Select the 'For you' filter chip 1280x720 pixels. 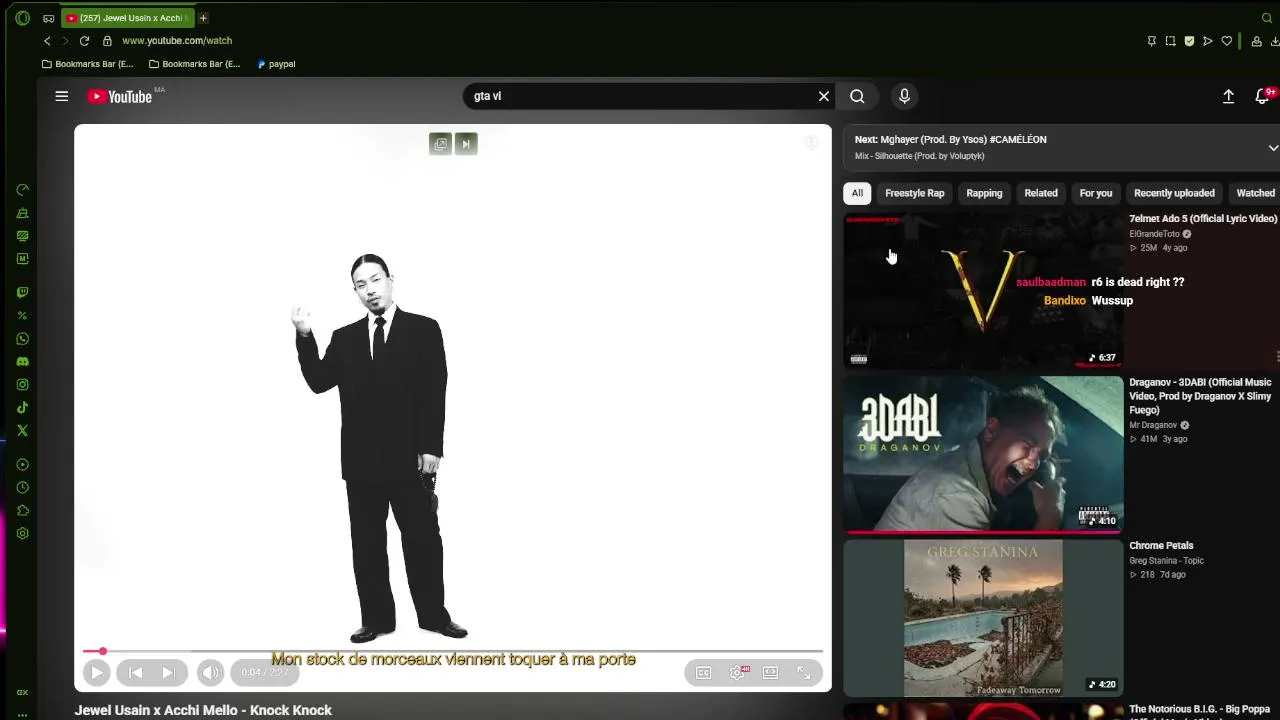[1096, 193]
